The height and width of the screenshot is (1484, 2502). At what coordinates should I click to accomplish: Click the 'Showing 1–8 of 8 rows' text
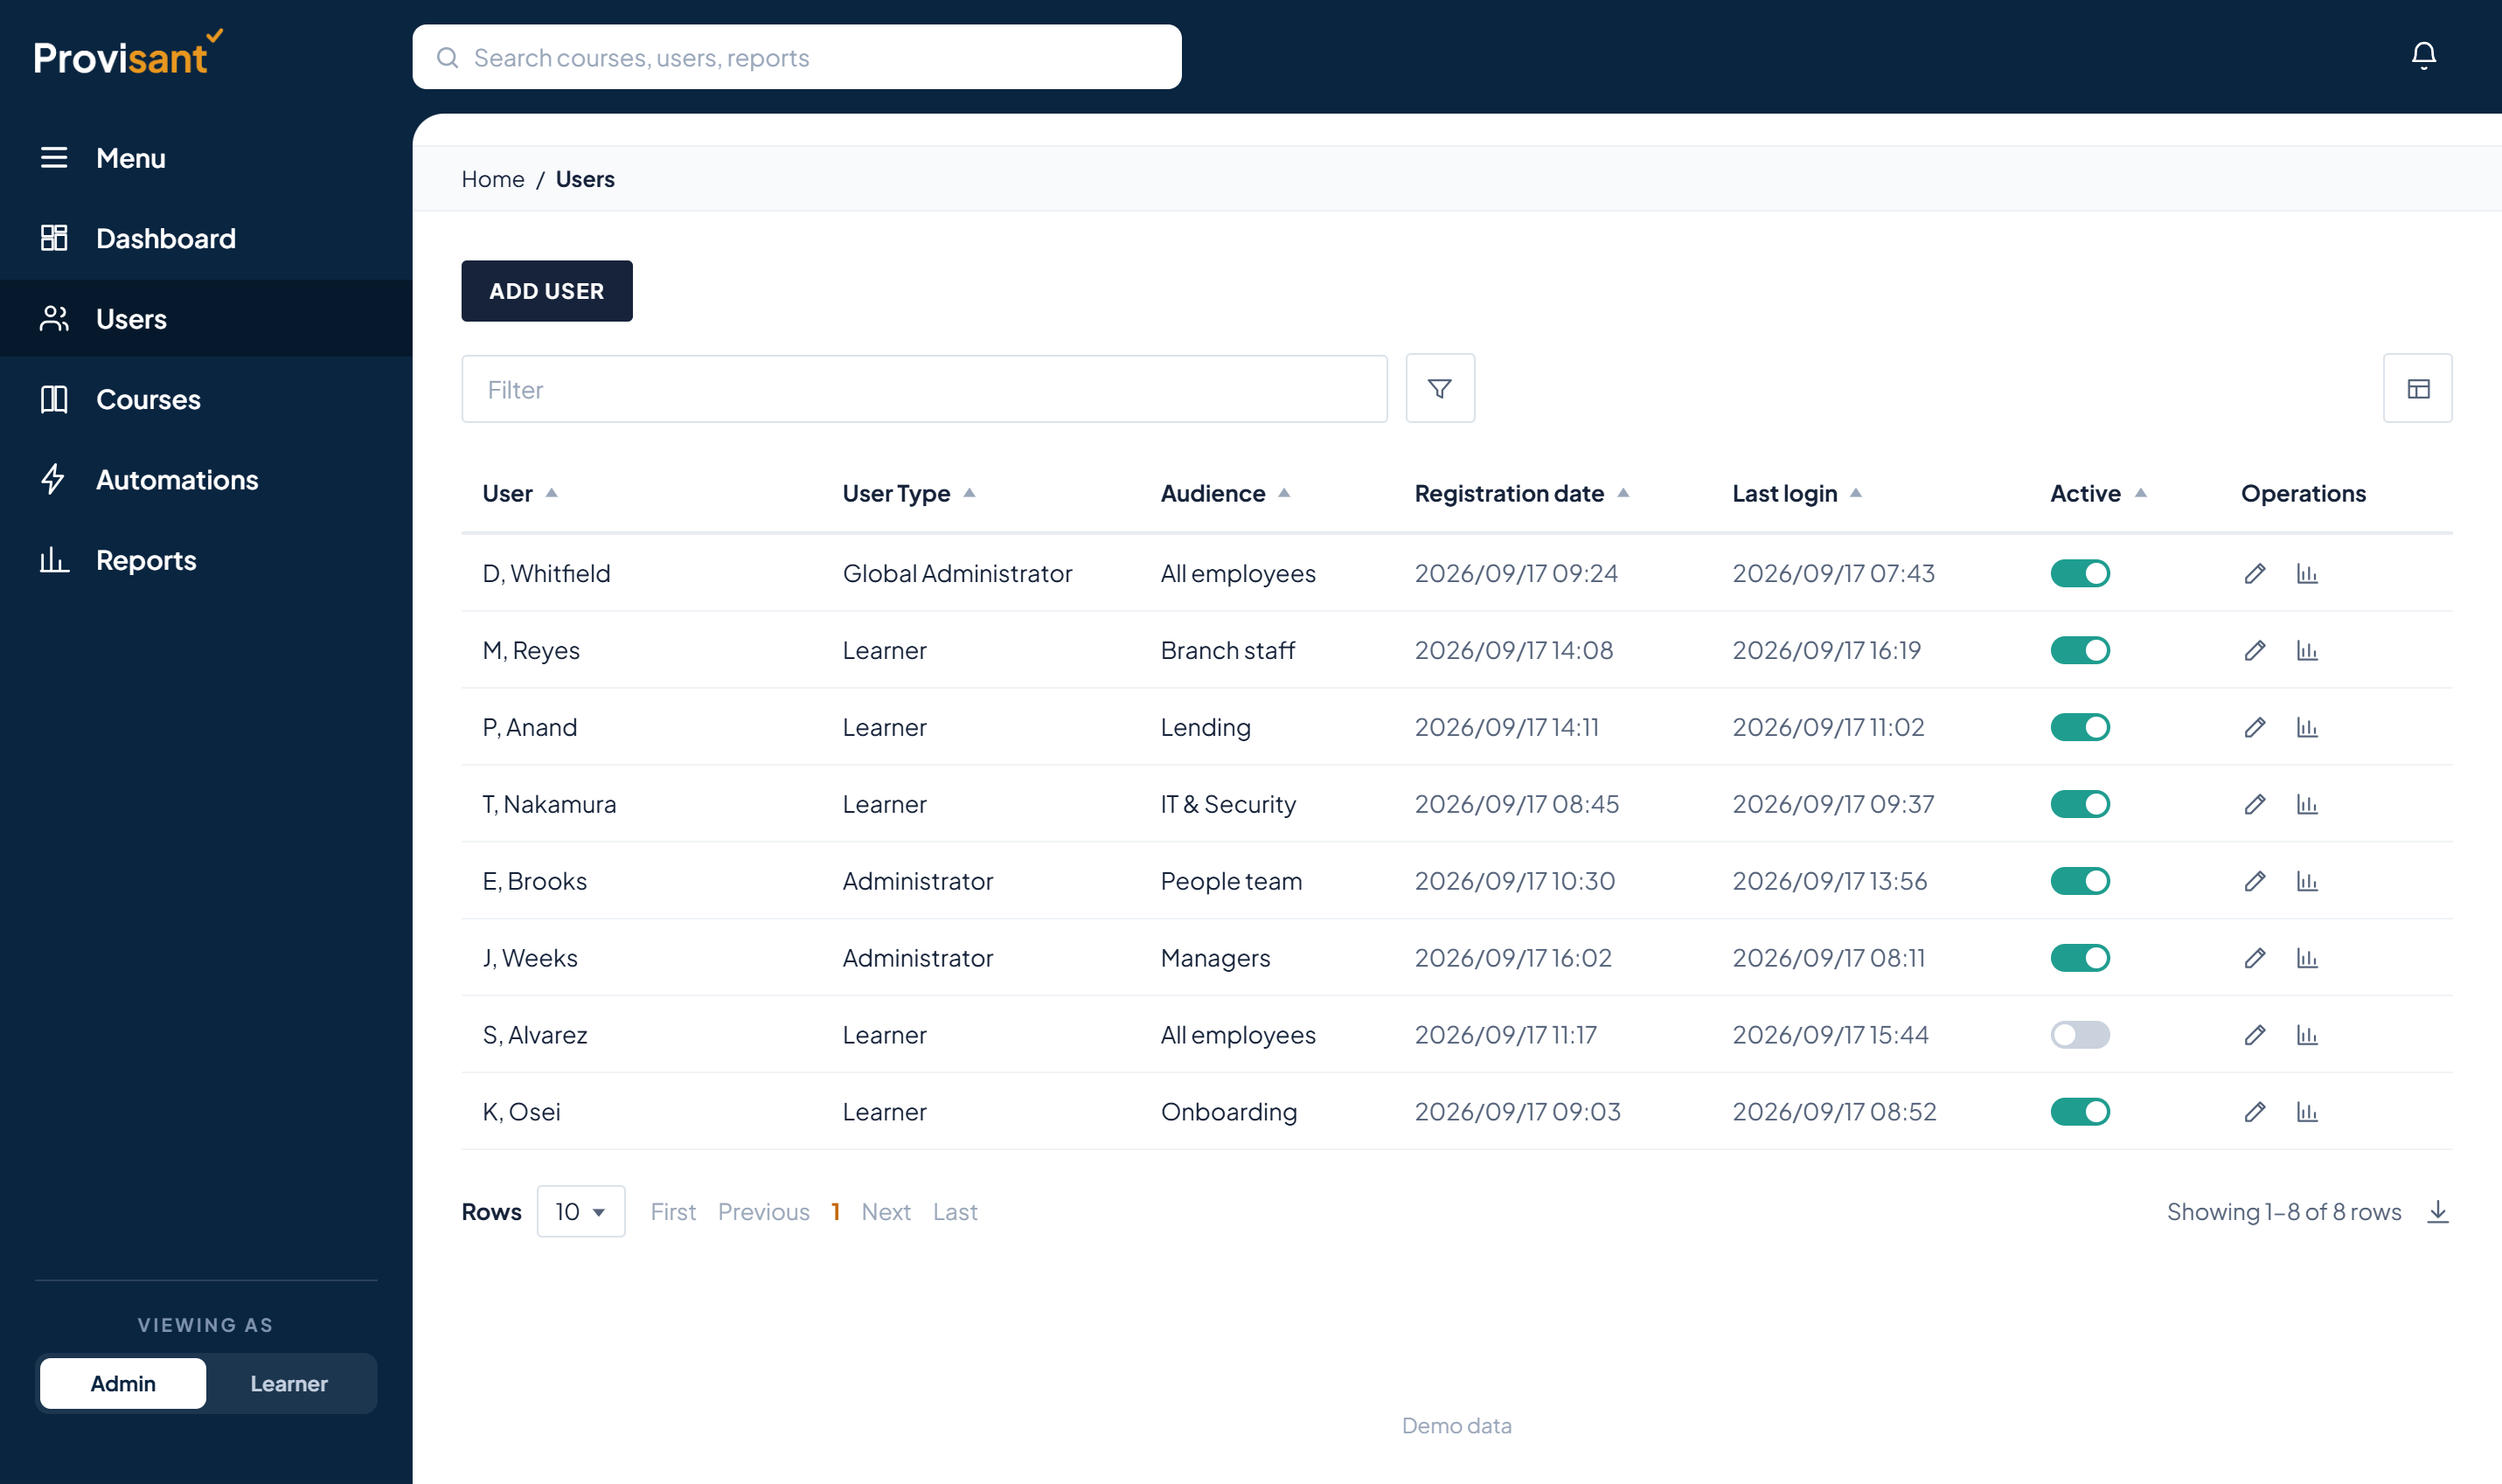pyautogui.click(x=2284, y=1211)
